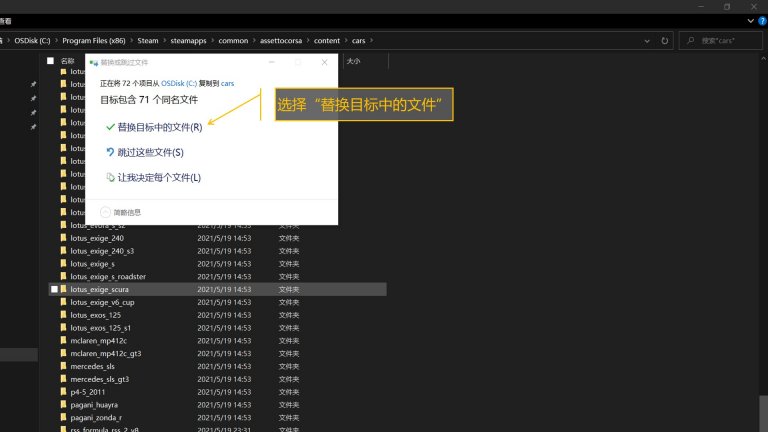Click the blue skip arrow icon beside 跳过这些文件
The image size is (768, 432).
coord(110,152)
